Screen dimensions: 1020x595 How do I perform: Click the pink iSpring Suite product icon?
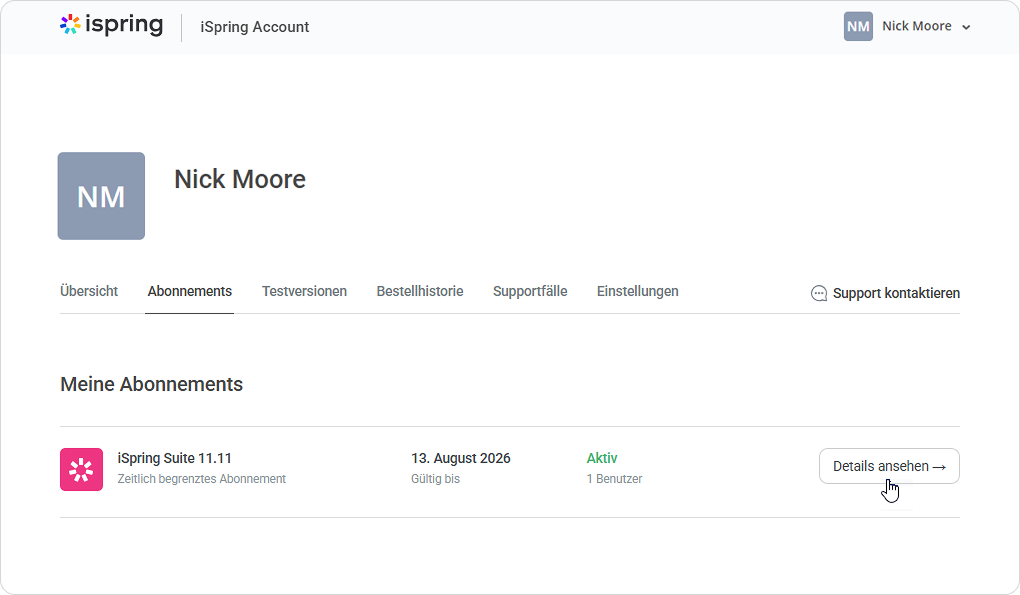coord(81,469)
